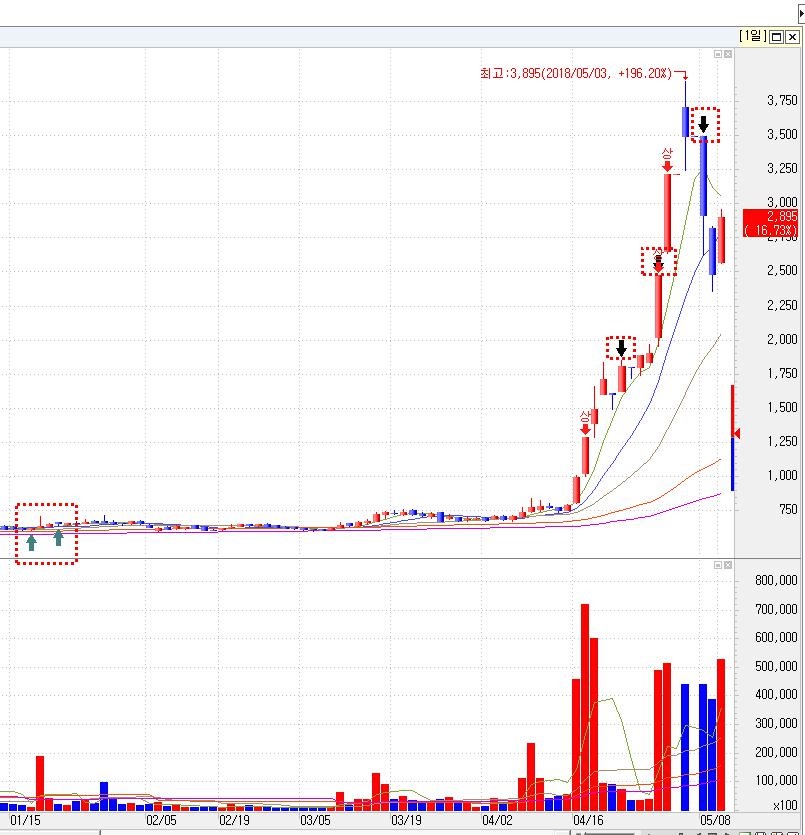Select the 02/19 date label
The width and height of the screenshot is (805, 835).
(x=234, y=820)
